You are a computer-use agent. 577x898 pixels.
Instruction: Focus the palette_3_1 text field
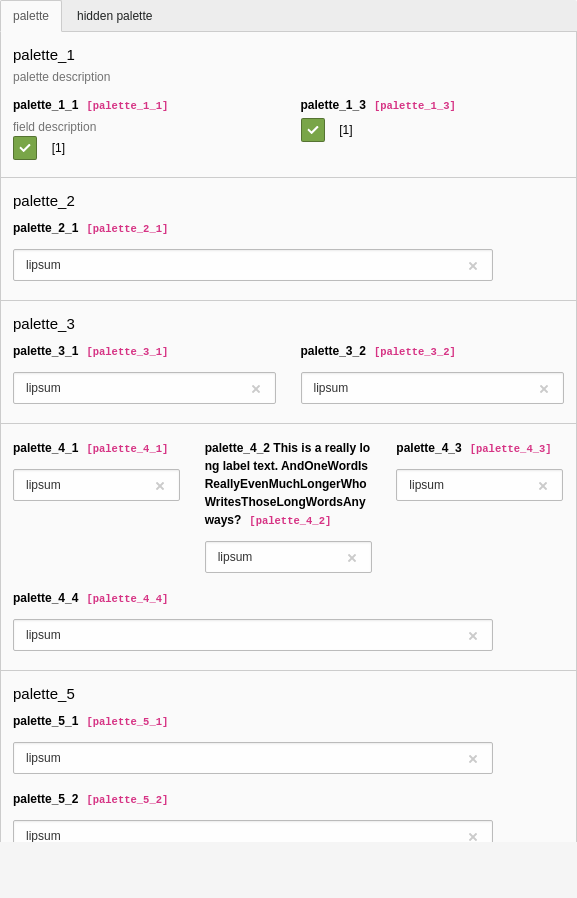[x=144, y=388]
